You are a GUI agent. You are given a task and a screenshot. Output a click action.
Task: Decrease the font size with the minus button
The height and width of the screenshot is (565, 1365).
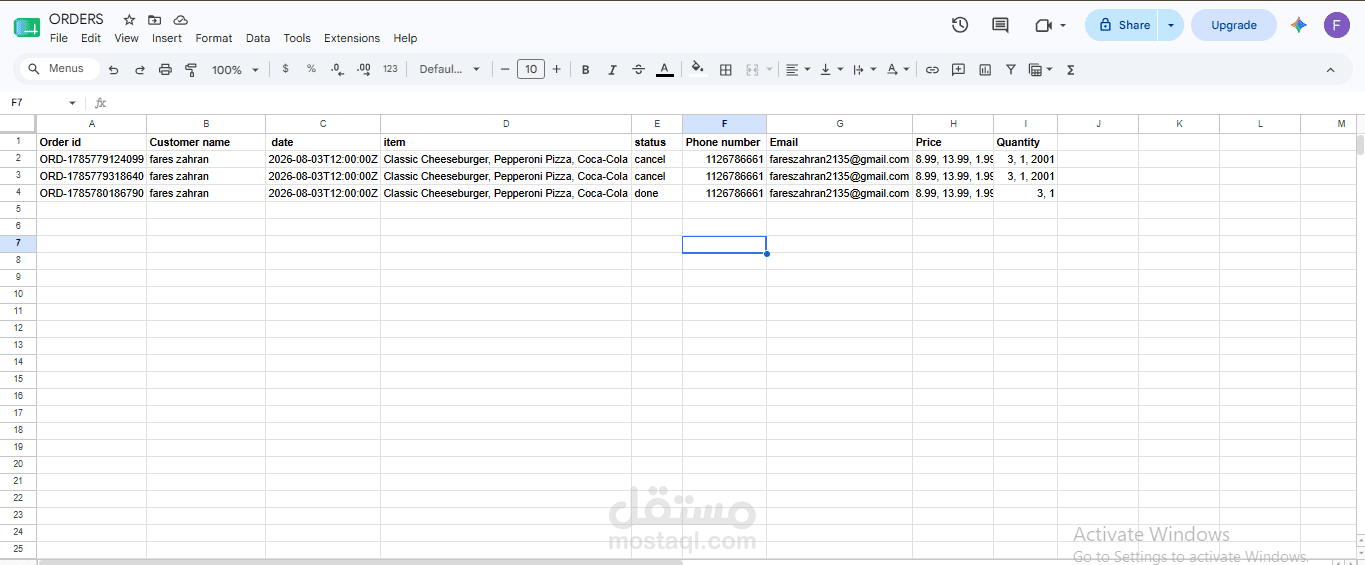[x=505, y=69]
